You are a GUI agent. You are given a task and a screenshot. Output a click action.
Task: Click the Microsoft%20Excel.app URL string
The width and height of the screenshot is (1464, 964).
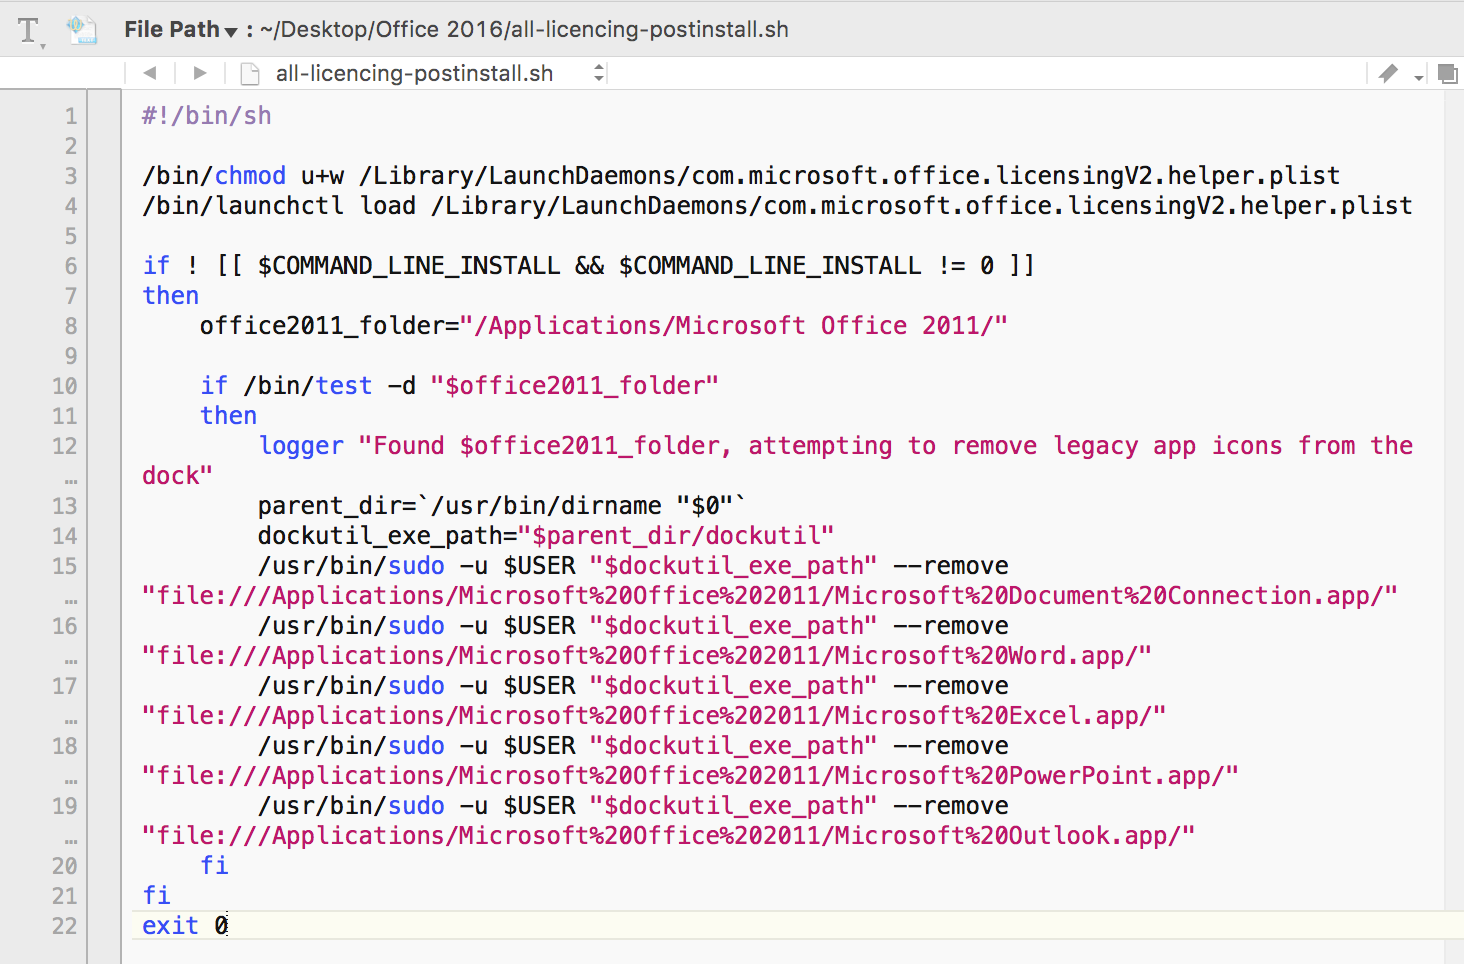pos(654,716)
